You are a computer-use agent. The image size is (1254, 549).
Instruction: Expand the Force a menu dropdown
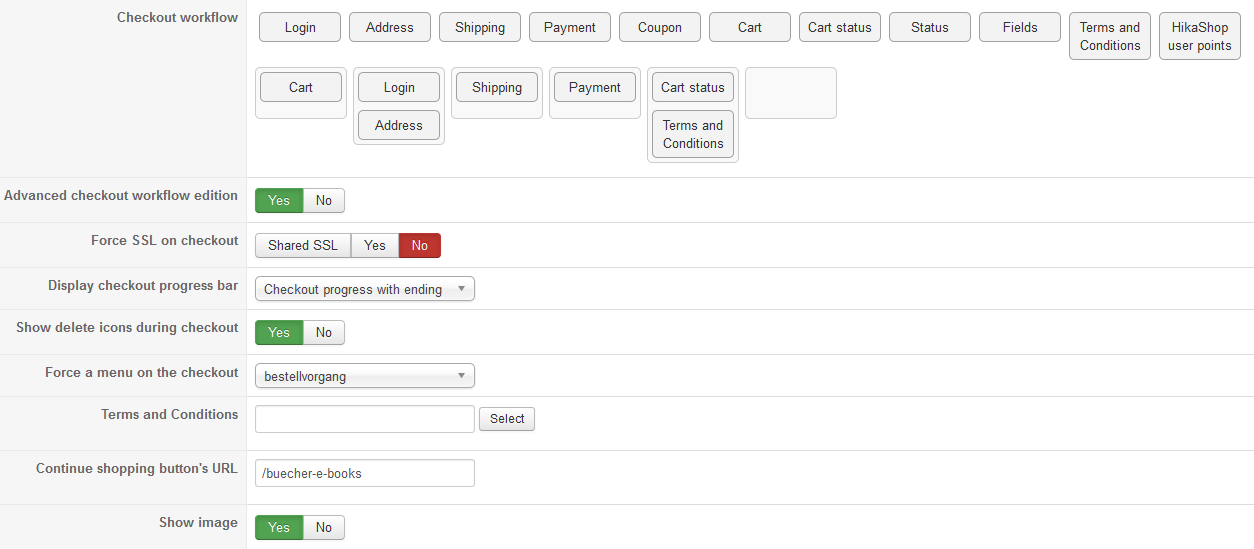tap(365, 376)
